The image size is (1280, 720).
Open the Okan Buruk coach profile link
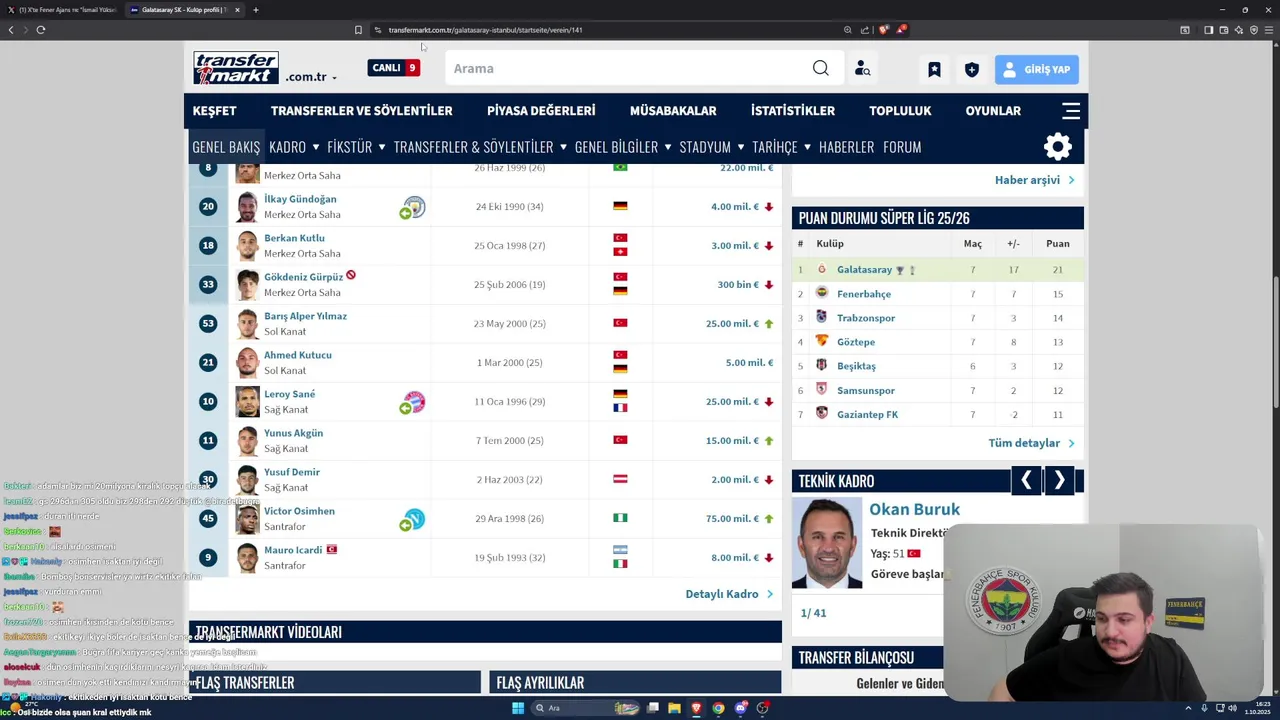tap(914, 509)
